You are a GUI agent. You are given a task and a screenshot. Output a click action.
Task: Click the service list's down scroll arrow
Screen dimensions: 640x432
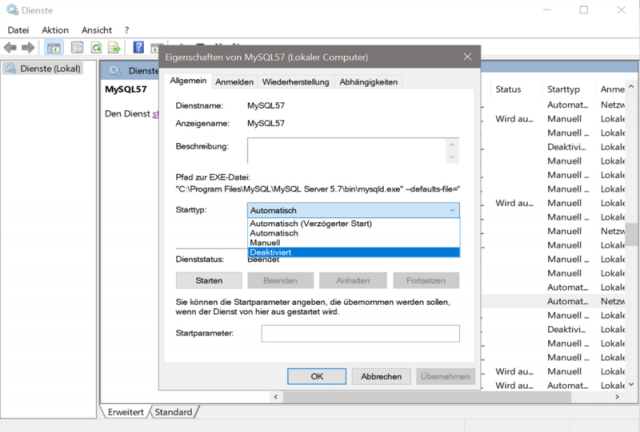point(631,384)
